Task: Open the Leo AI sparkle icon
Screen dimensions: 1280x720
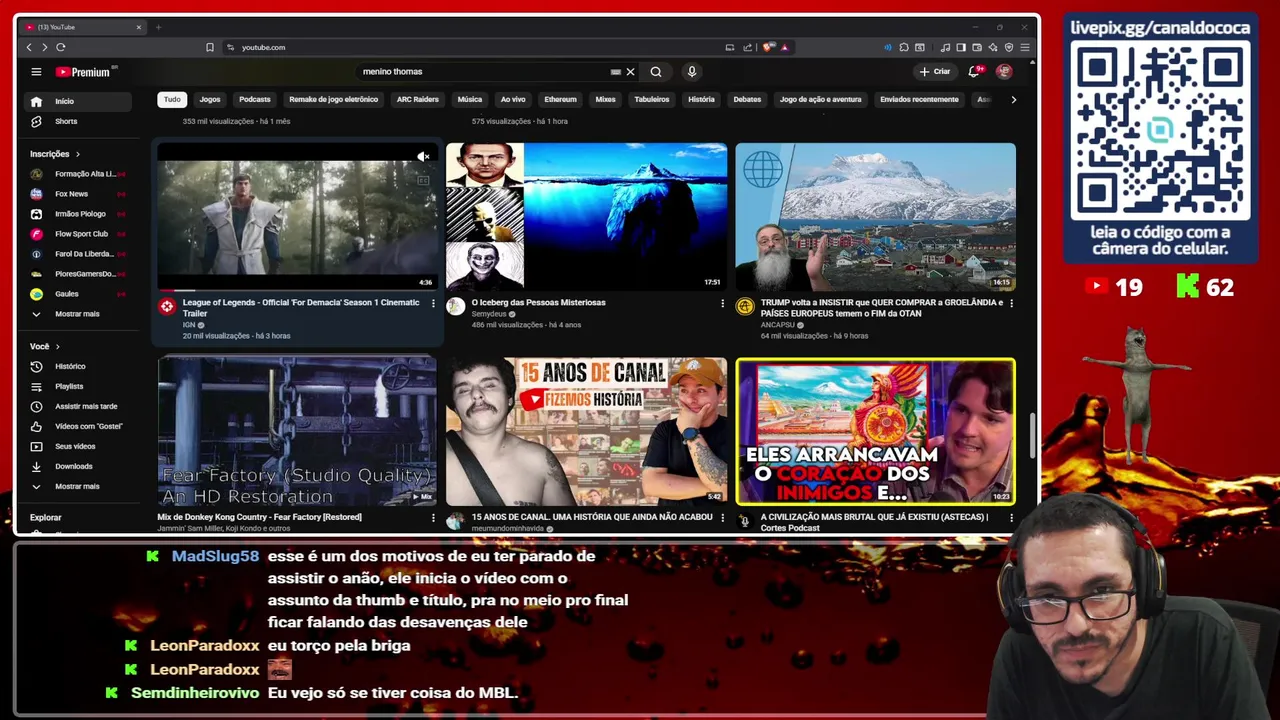Action: pos(993,47)
